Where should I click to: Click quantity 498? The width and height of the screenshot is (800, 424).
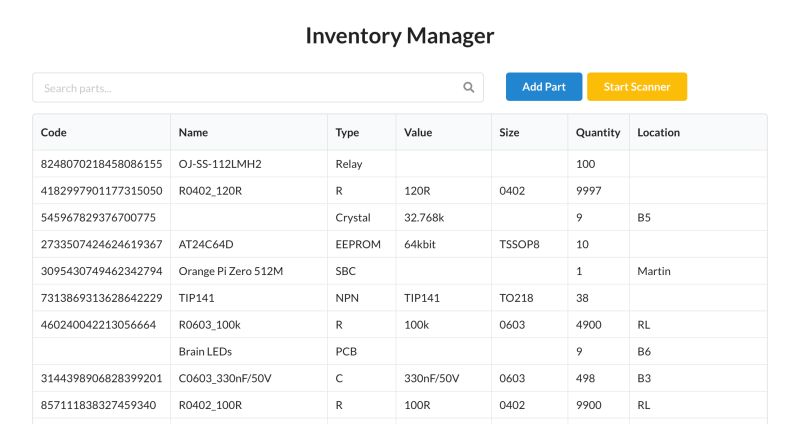pos(585,378)
